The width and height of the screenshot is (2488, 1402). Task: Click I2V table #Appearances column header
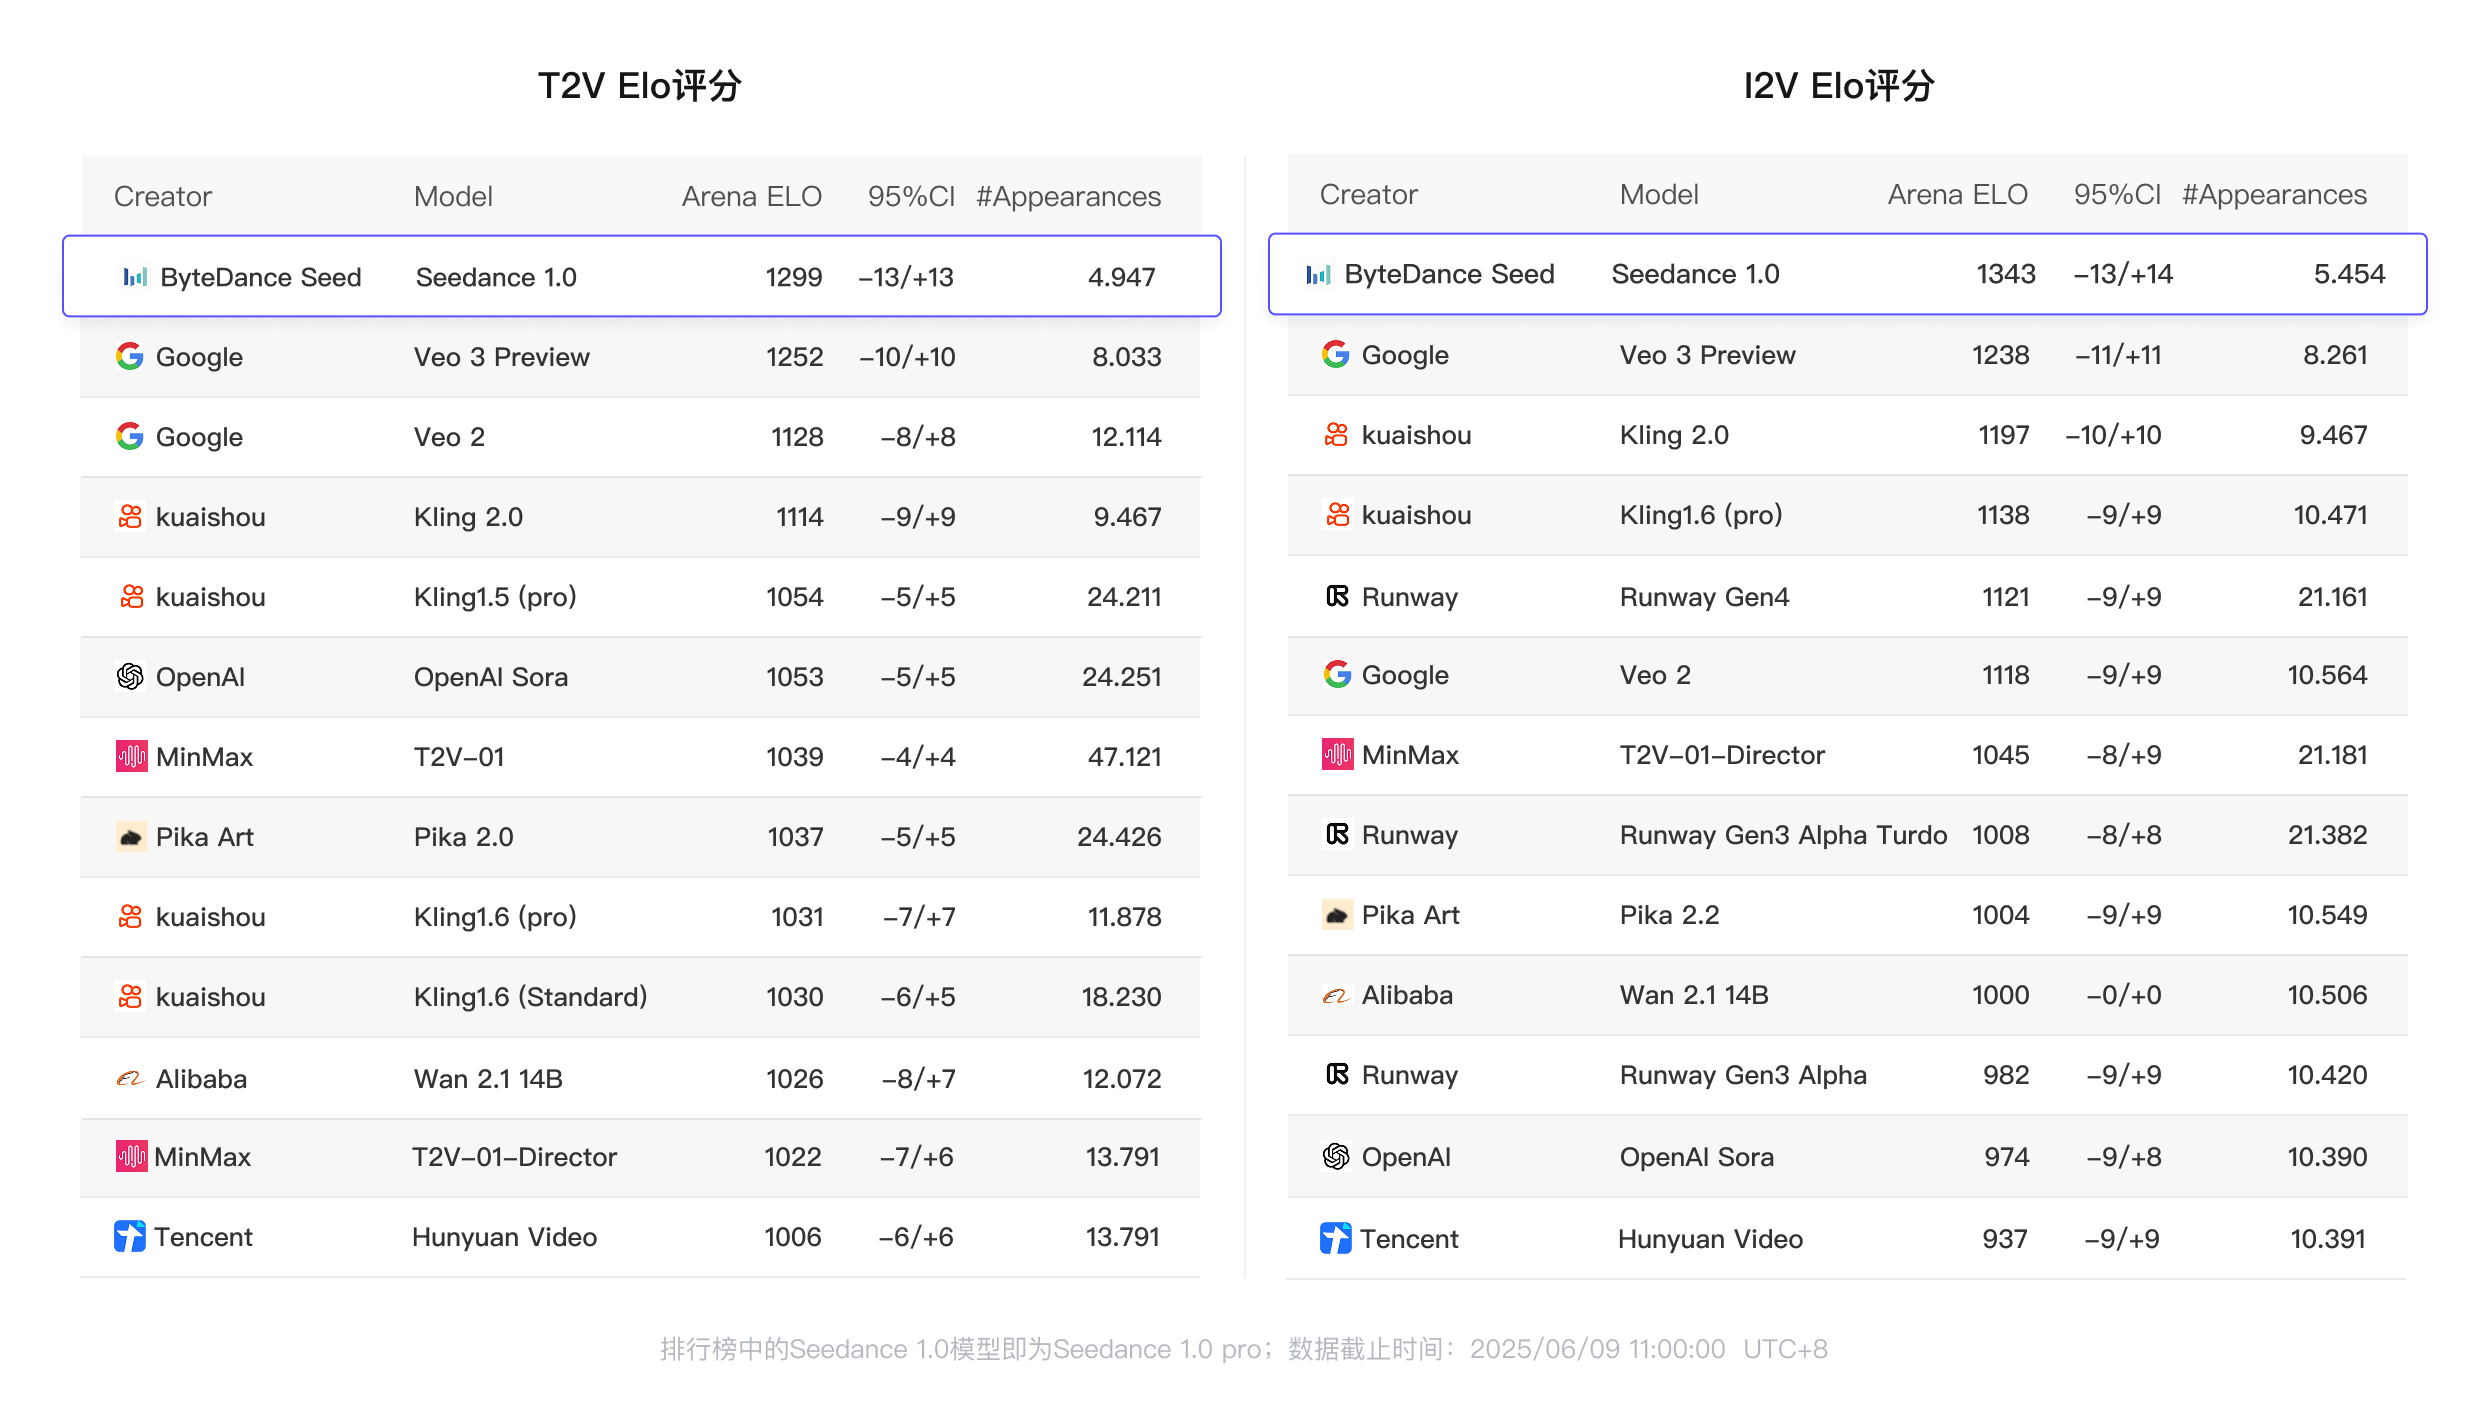click(2275, 194)
